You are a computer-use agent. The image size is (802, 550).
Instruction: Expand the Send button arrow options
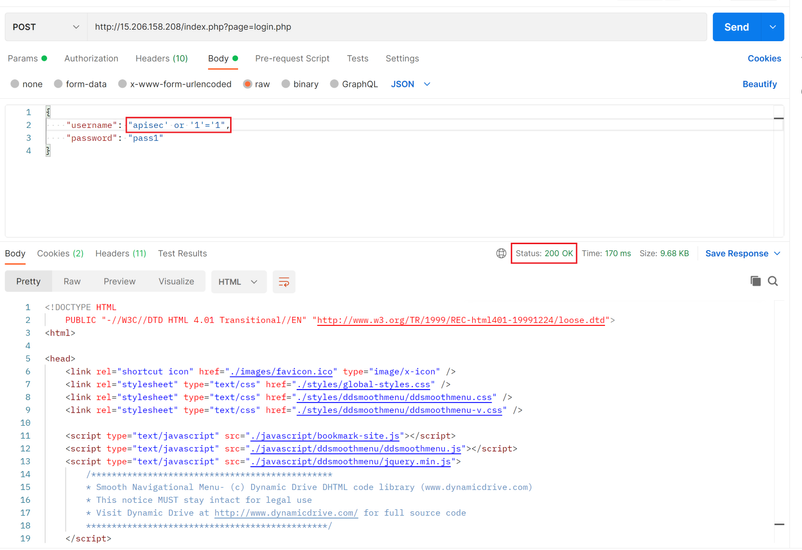(773, 27)
